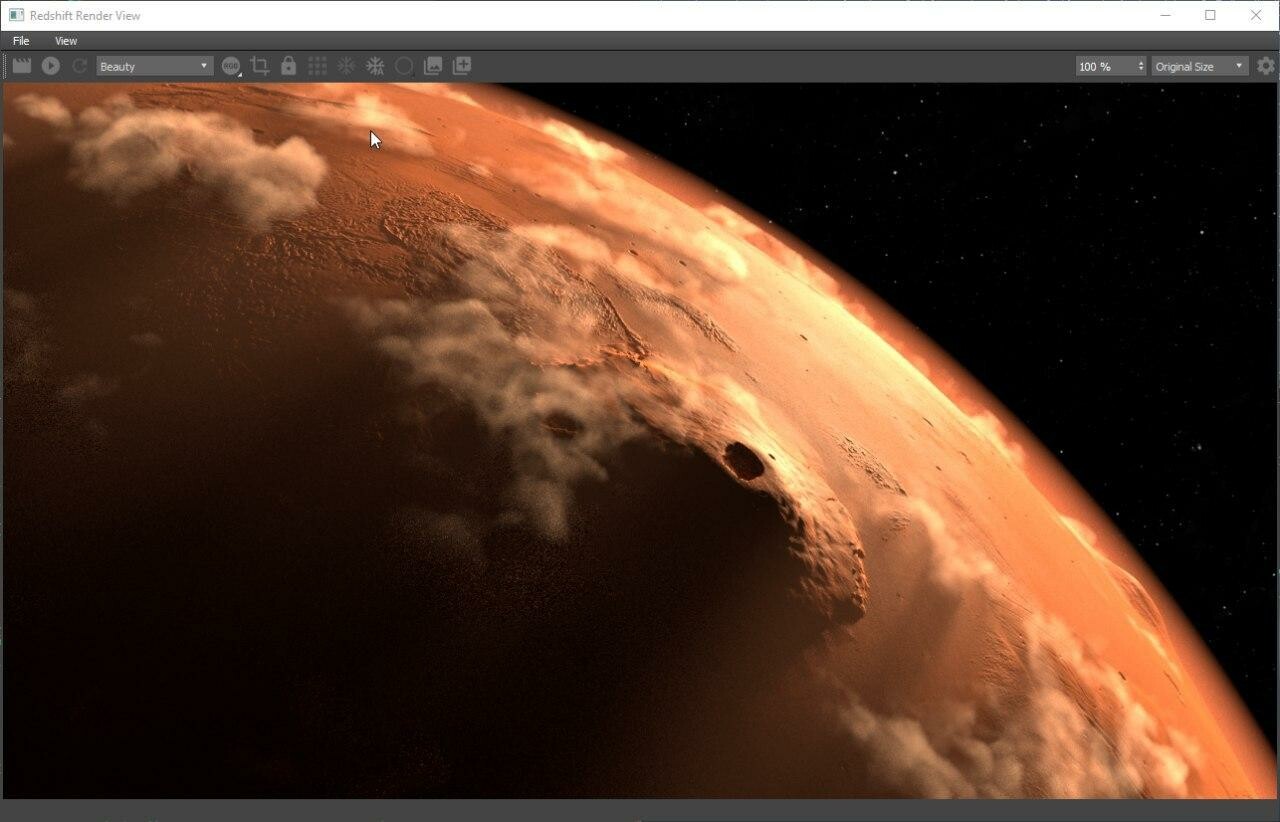Open the render view settings gear

click(x=1265, y=65)
